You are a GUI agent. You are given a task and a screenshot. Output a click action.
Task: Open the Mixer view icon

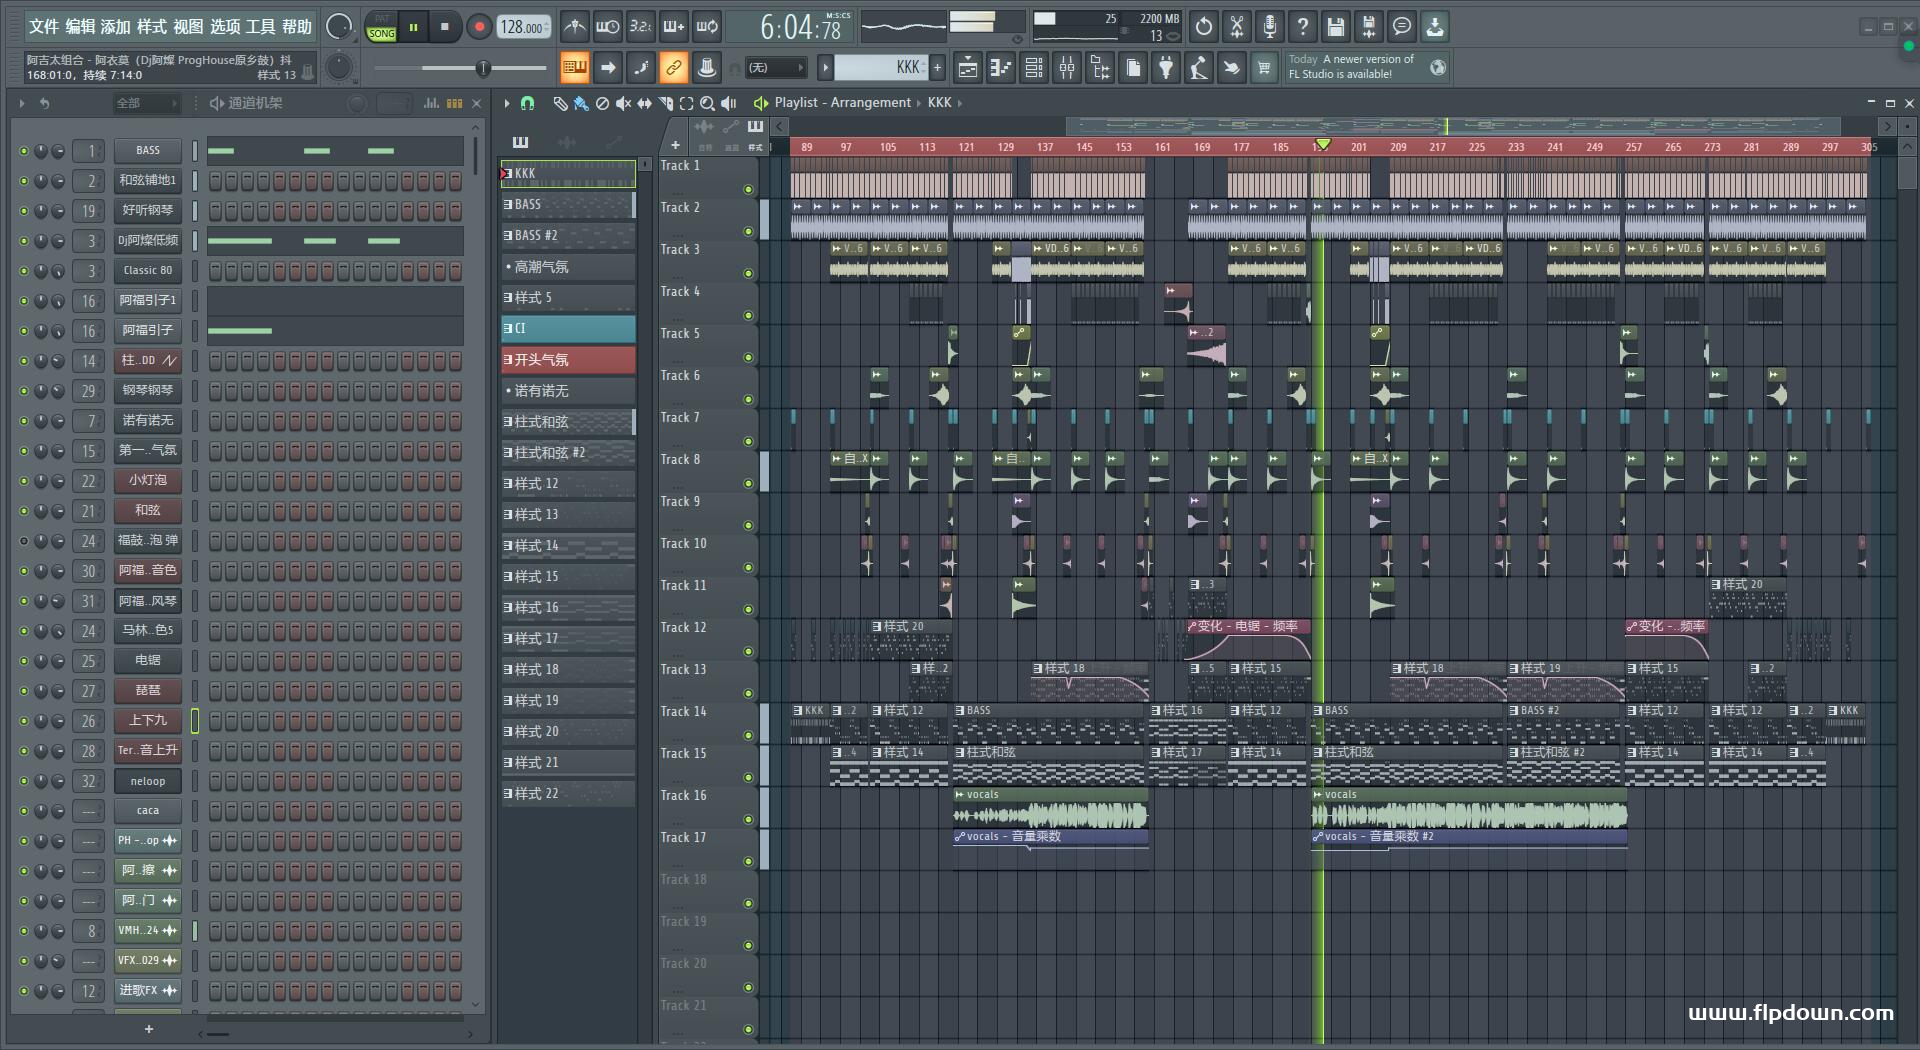coord(1067,68)
